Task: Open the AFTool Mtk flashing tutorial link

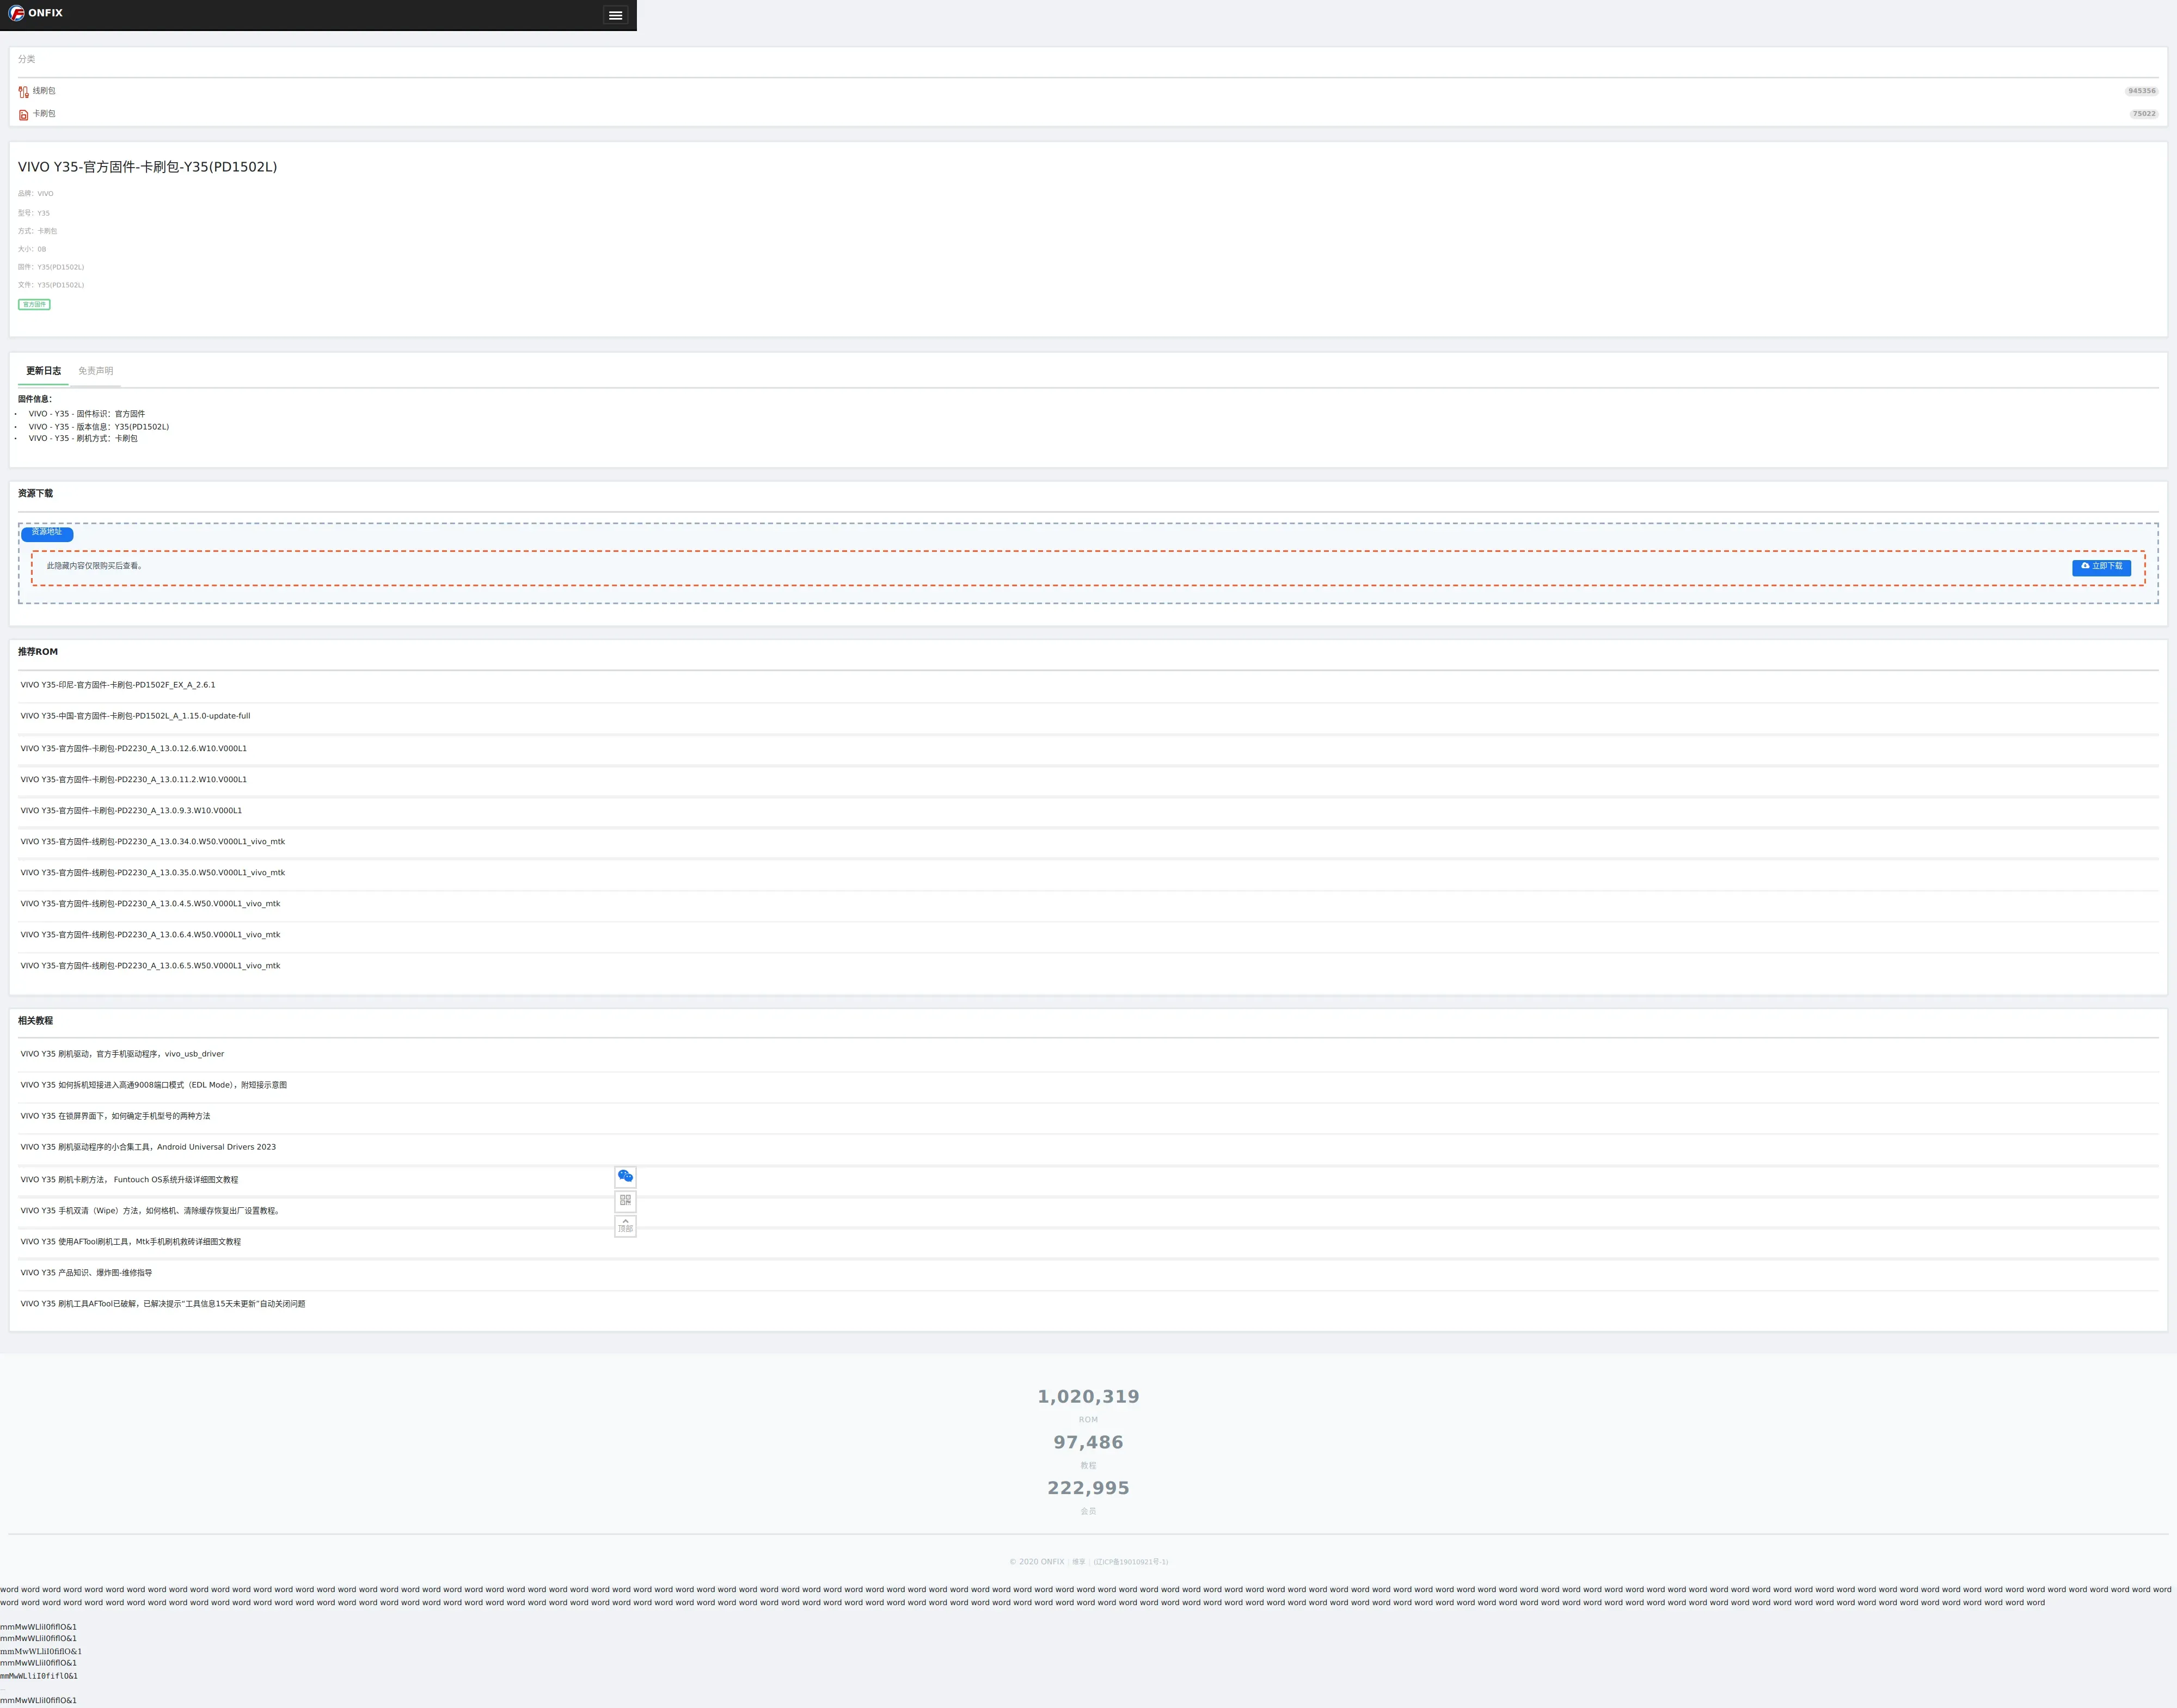Action: pyautogui.click(x=130, y=1242)
